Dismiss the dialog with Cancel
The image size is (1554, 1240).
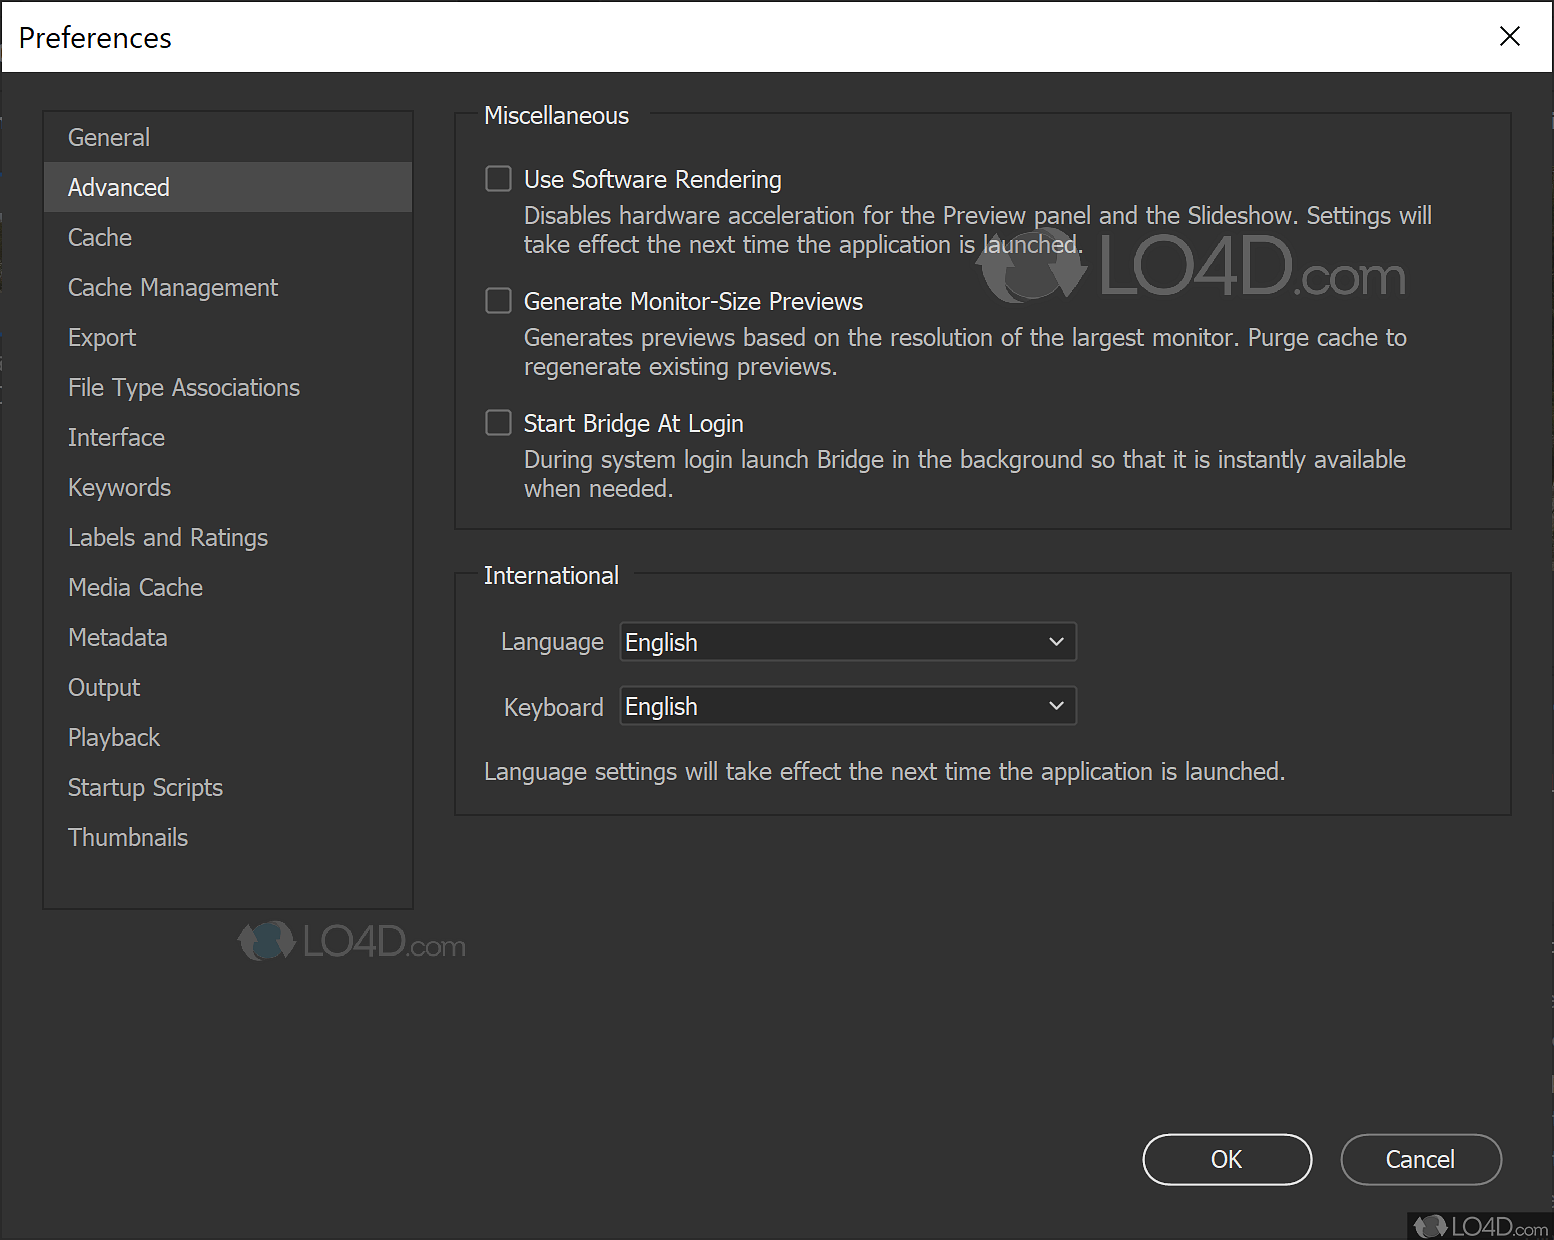[x=1420, y=1159]
